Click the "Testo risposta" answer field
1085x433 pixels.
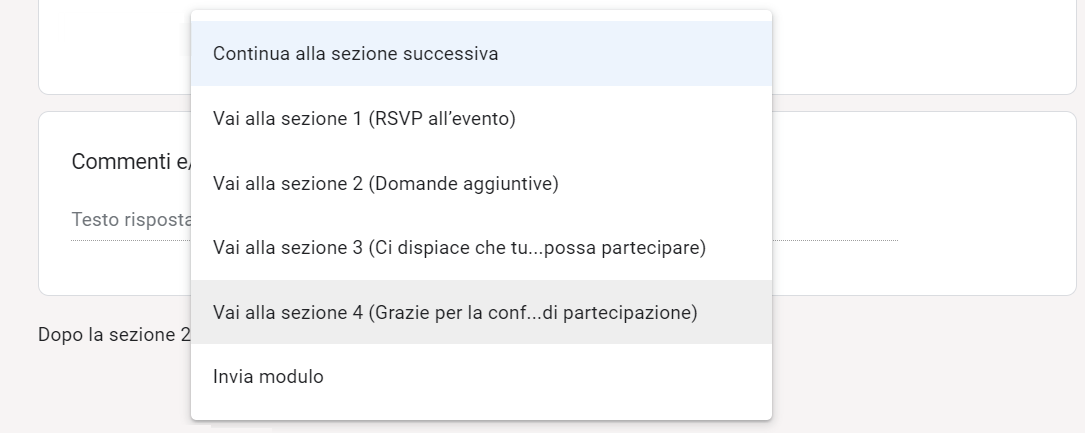(x=130, y=220)
